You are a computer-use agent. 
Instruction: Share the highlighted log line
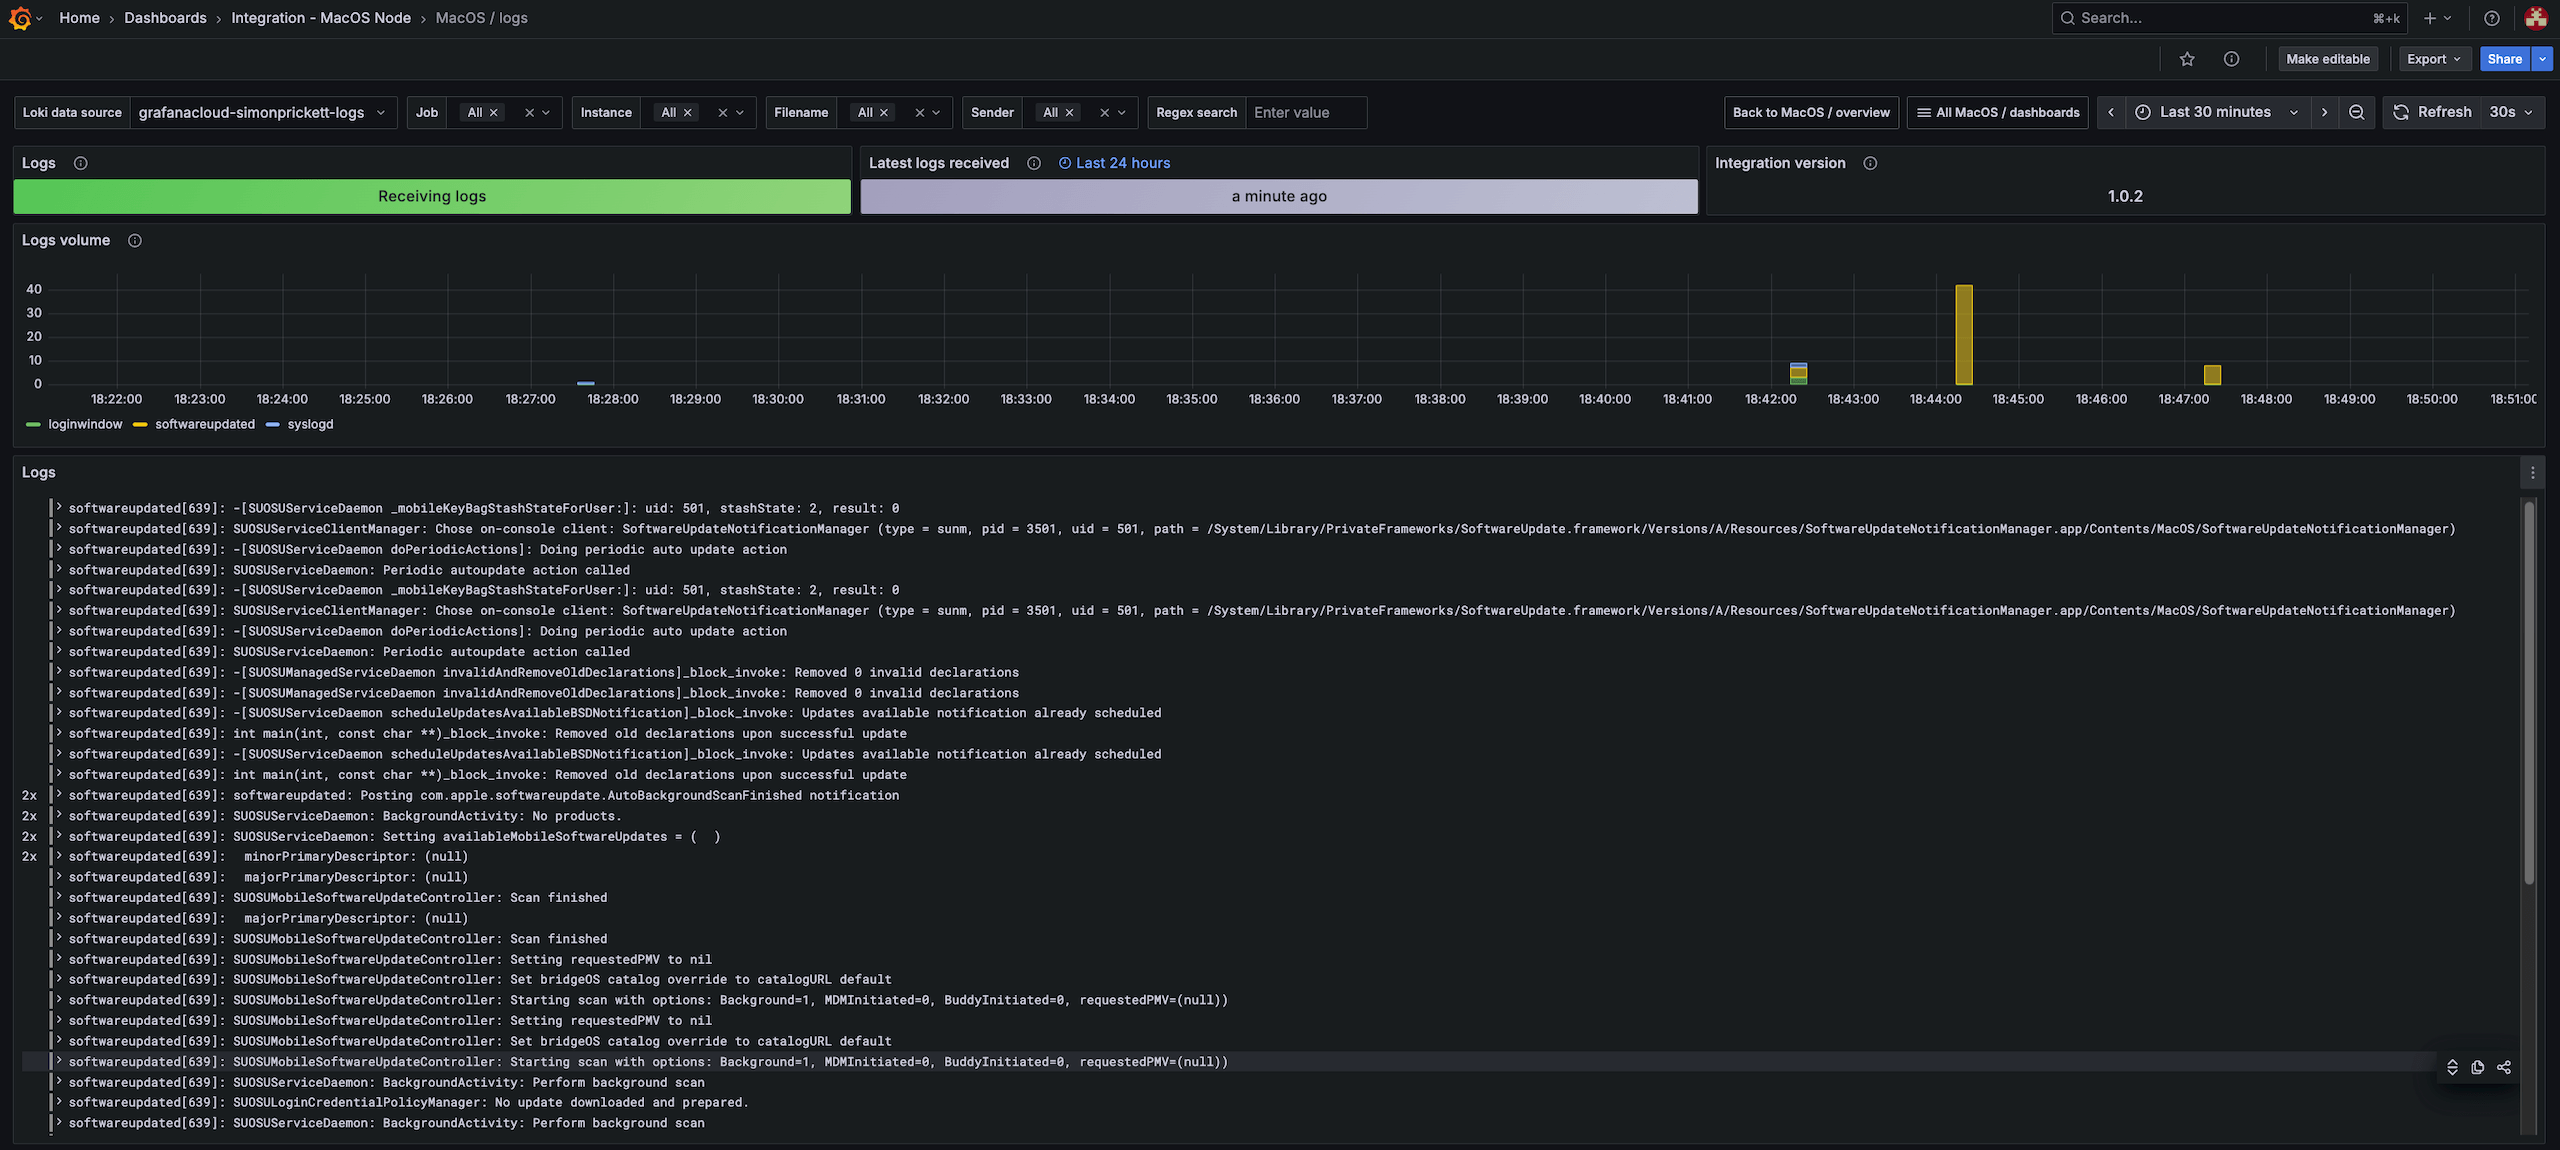(x=2504, y=1067)
